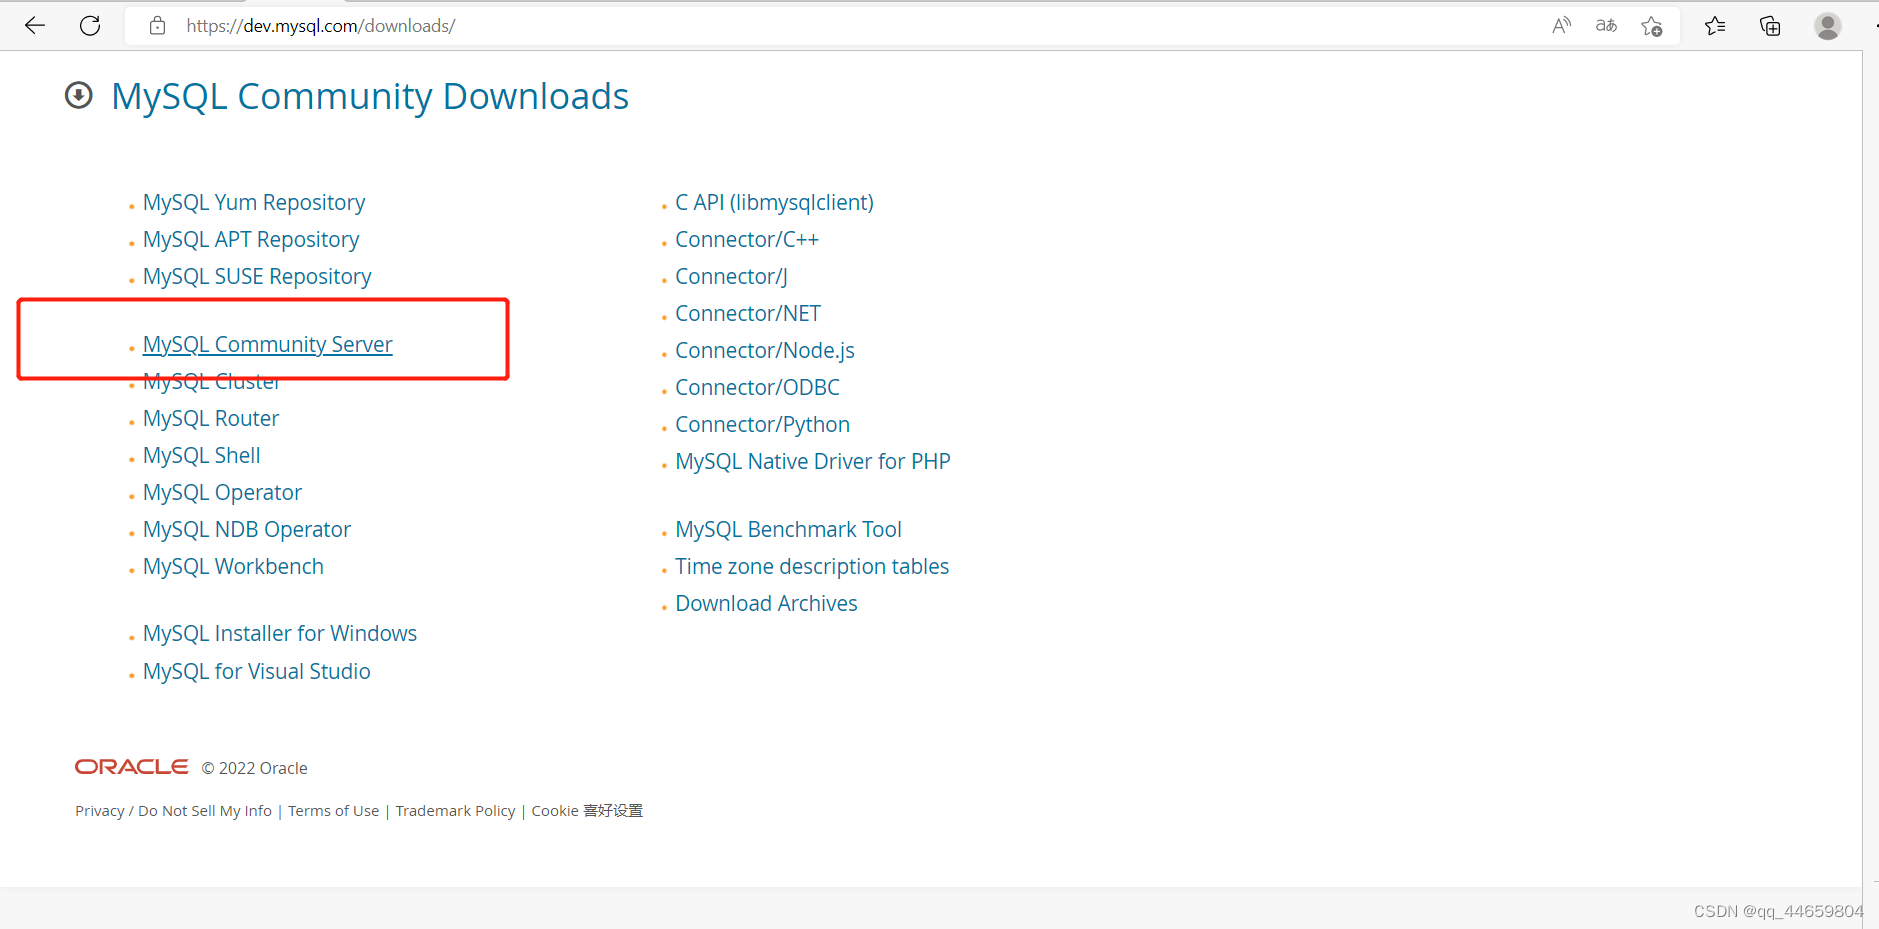This screenshot has width=1879, height=929.
Task: Open the page translate icon
Action: coord(1606,26)
